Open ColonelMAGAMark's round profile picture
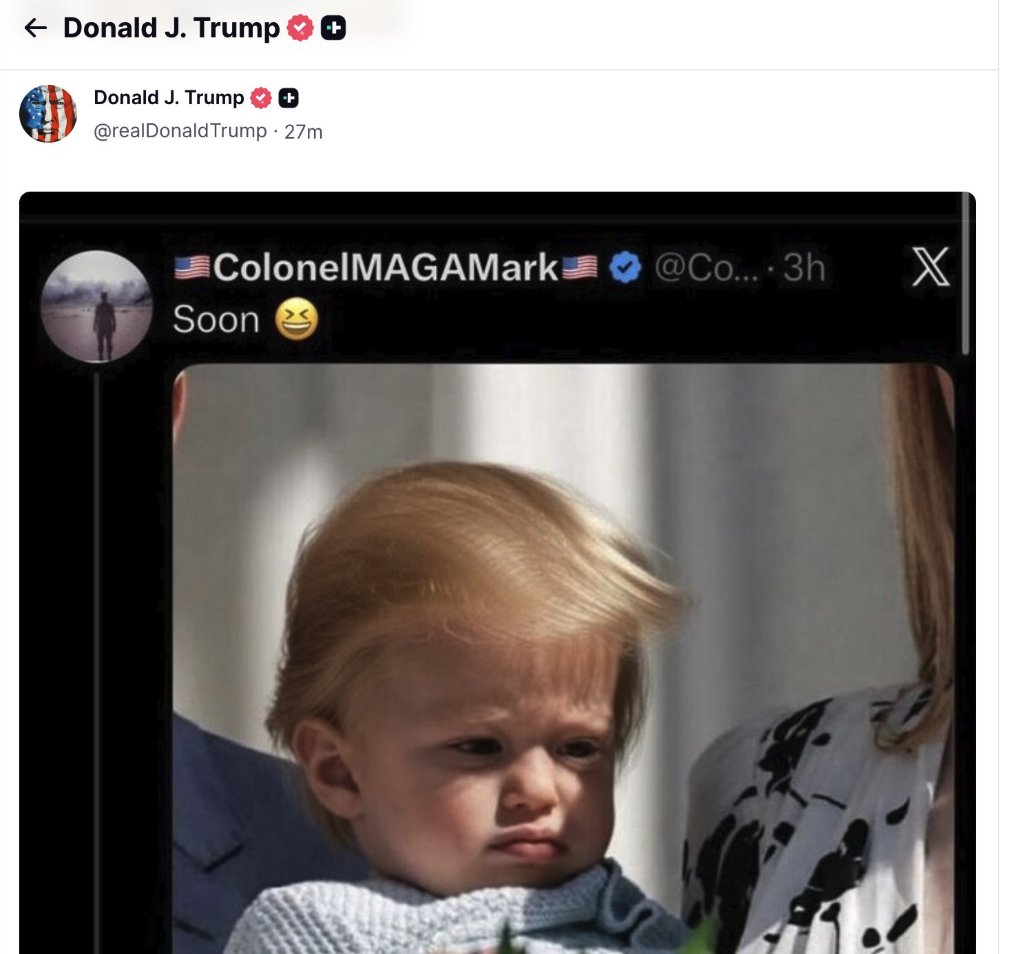 [97, 306]
